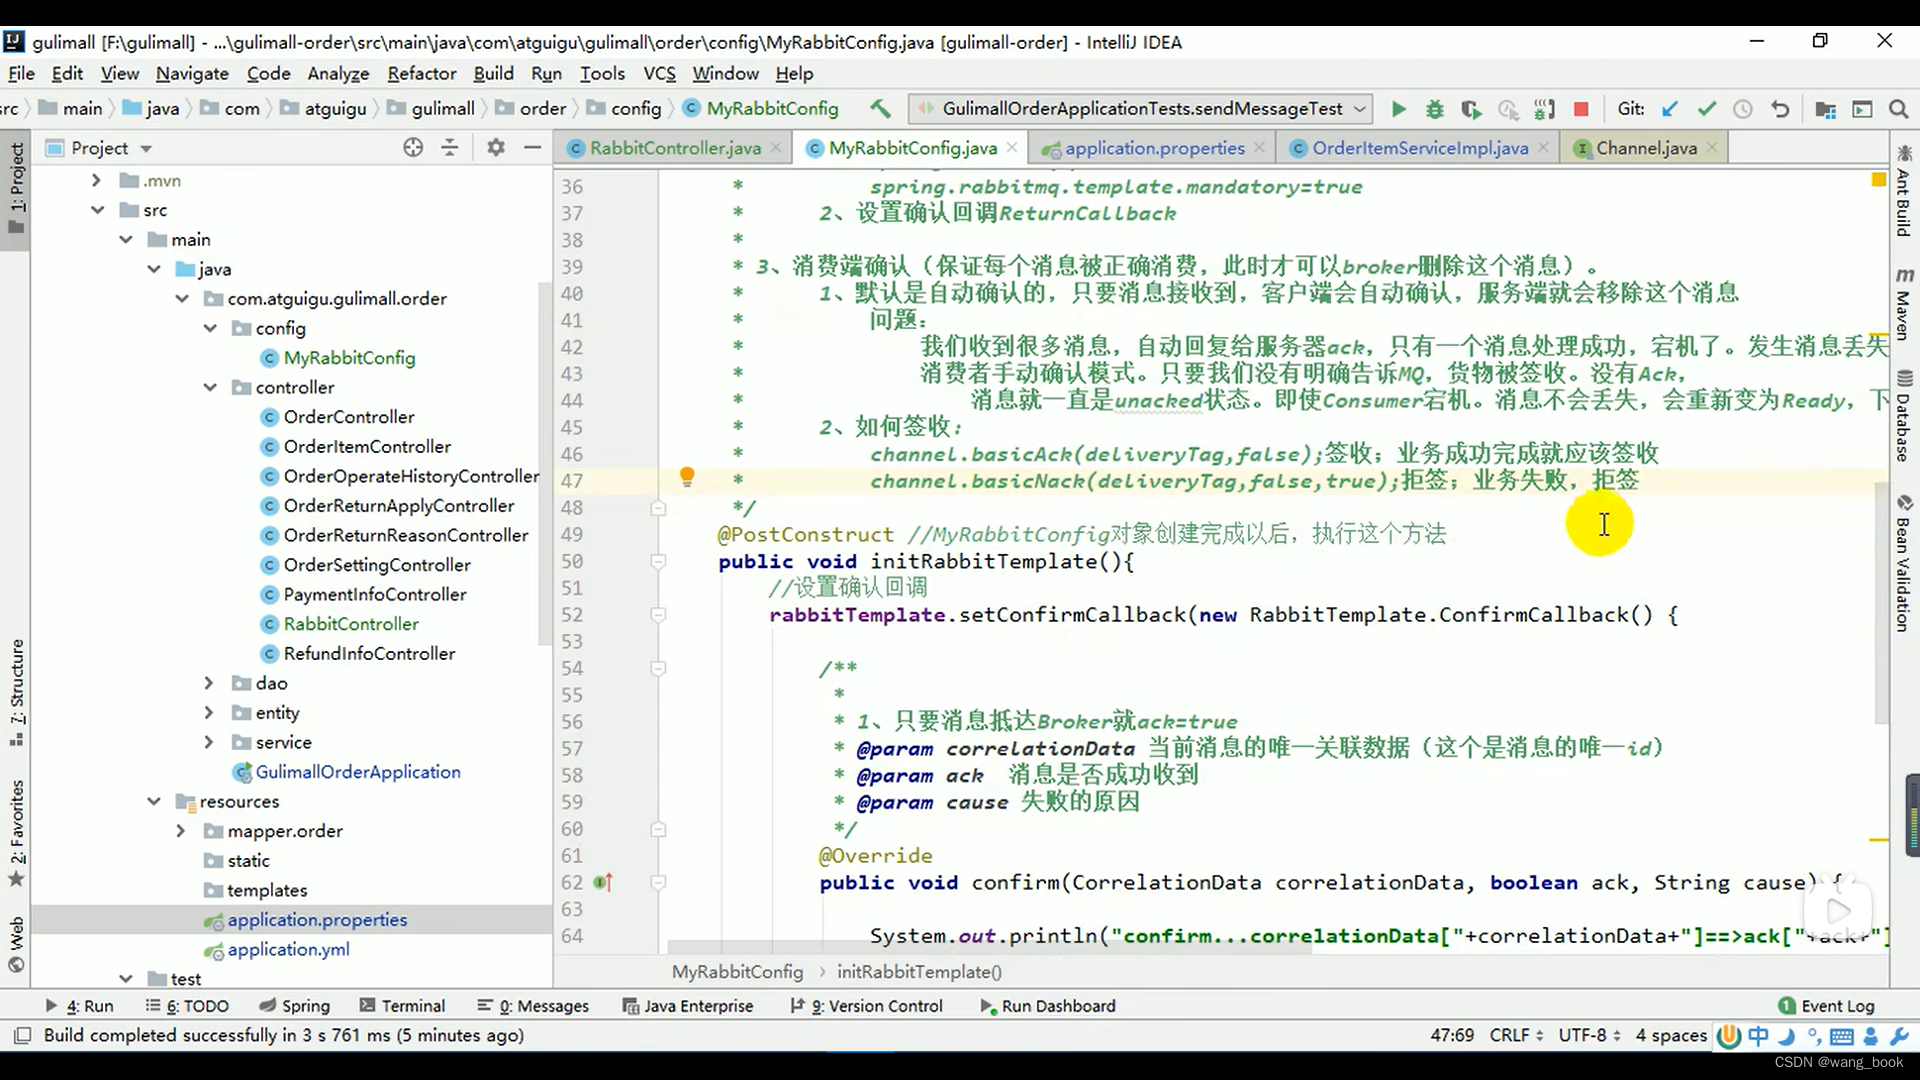Open the TODO tool window
1920x1080 pixels.
[x=187, y=1006]
